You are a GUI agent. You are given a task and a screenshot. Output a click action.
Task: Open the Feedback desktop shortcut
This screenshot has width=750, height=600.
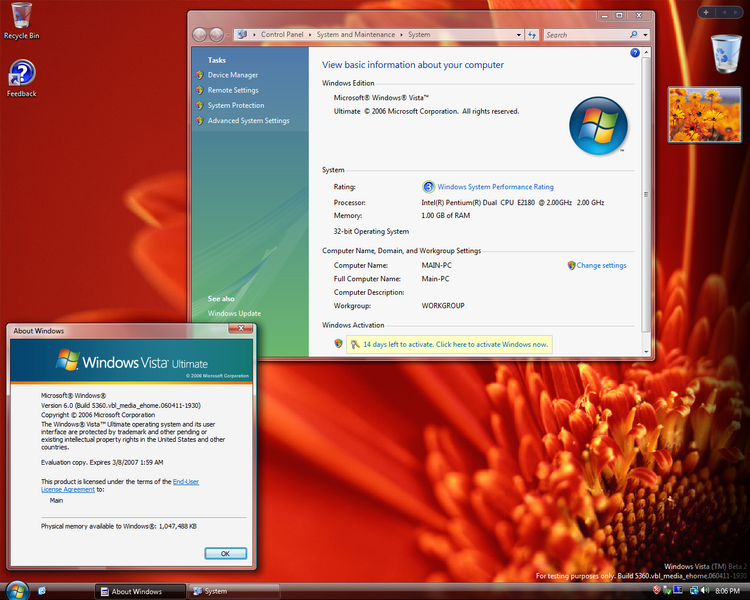[22, 78]
